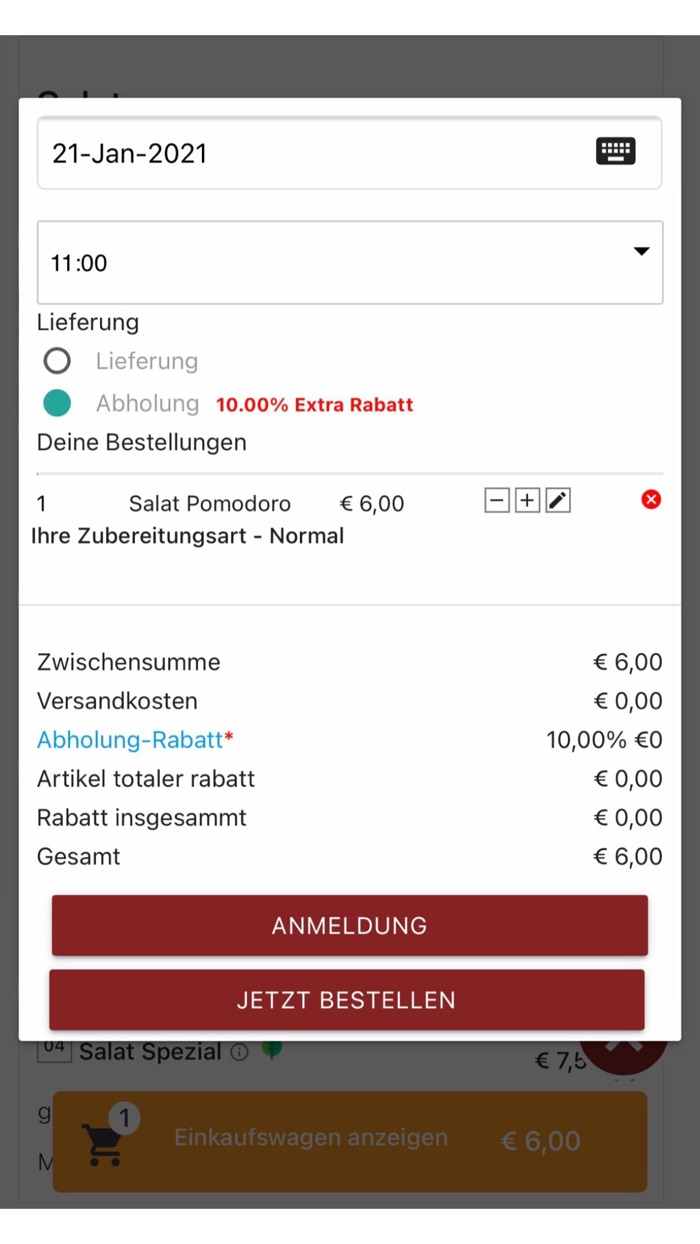Remove Salat Pomodoro with red delete icon
700x1244 pixels.
651,499
